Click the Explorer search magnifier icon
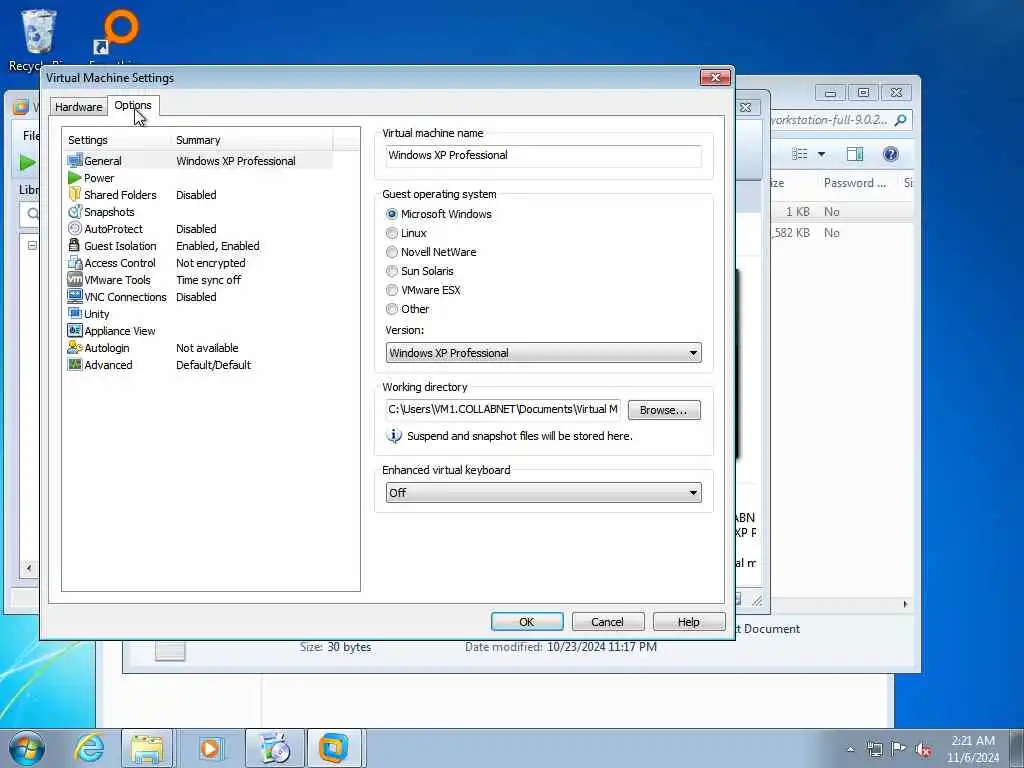 901,120
